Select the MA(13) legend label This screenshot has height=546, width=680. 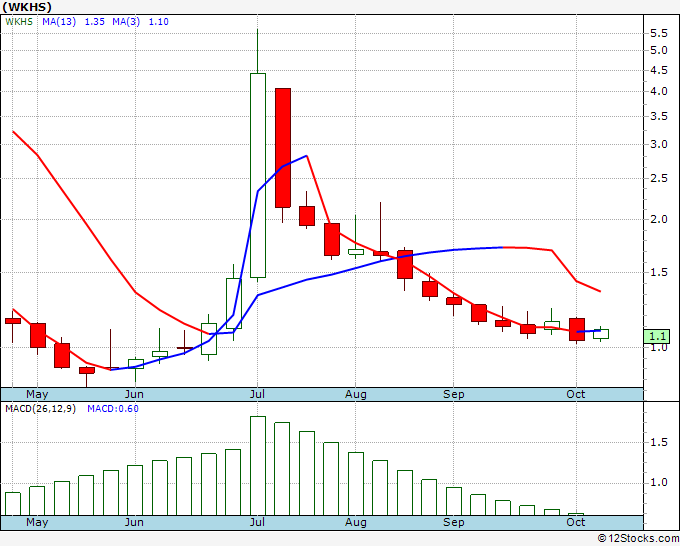[59, 22]
